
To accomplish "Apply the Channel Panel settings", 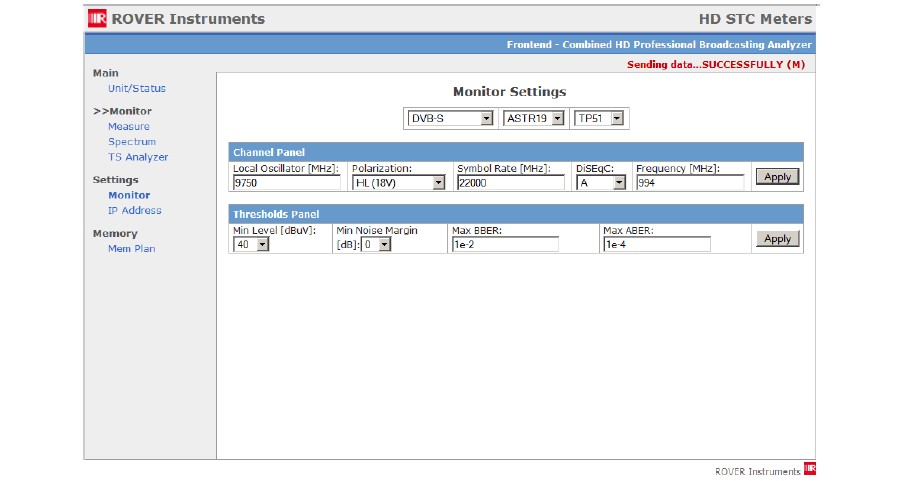I will point(777,177).
